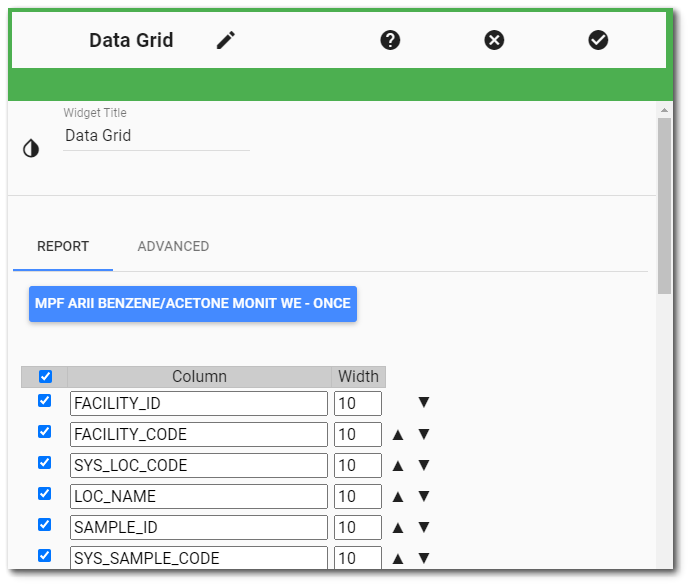Cancel changes with the X circle icon
Image resolution: width=689 pixels, height=585 pixels.
tap(494, 40)
